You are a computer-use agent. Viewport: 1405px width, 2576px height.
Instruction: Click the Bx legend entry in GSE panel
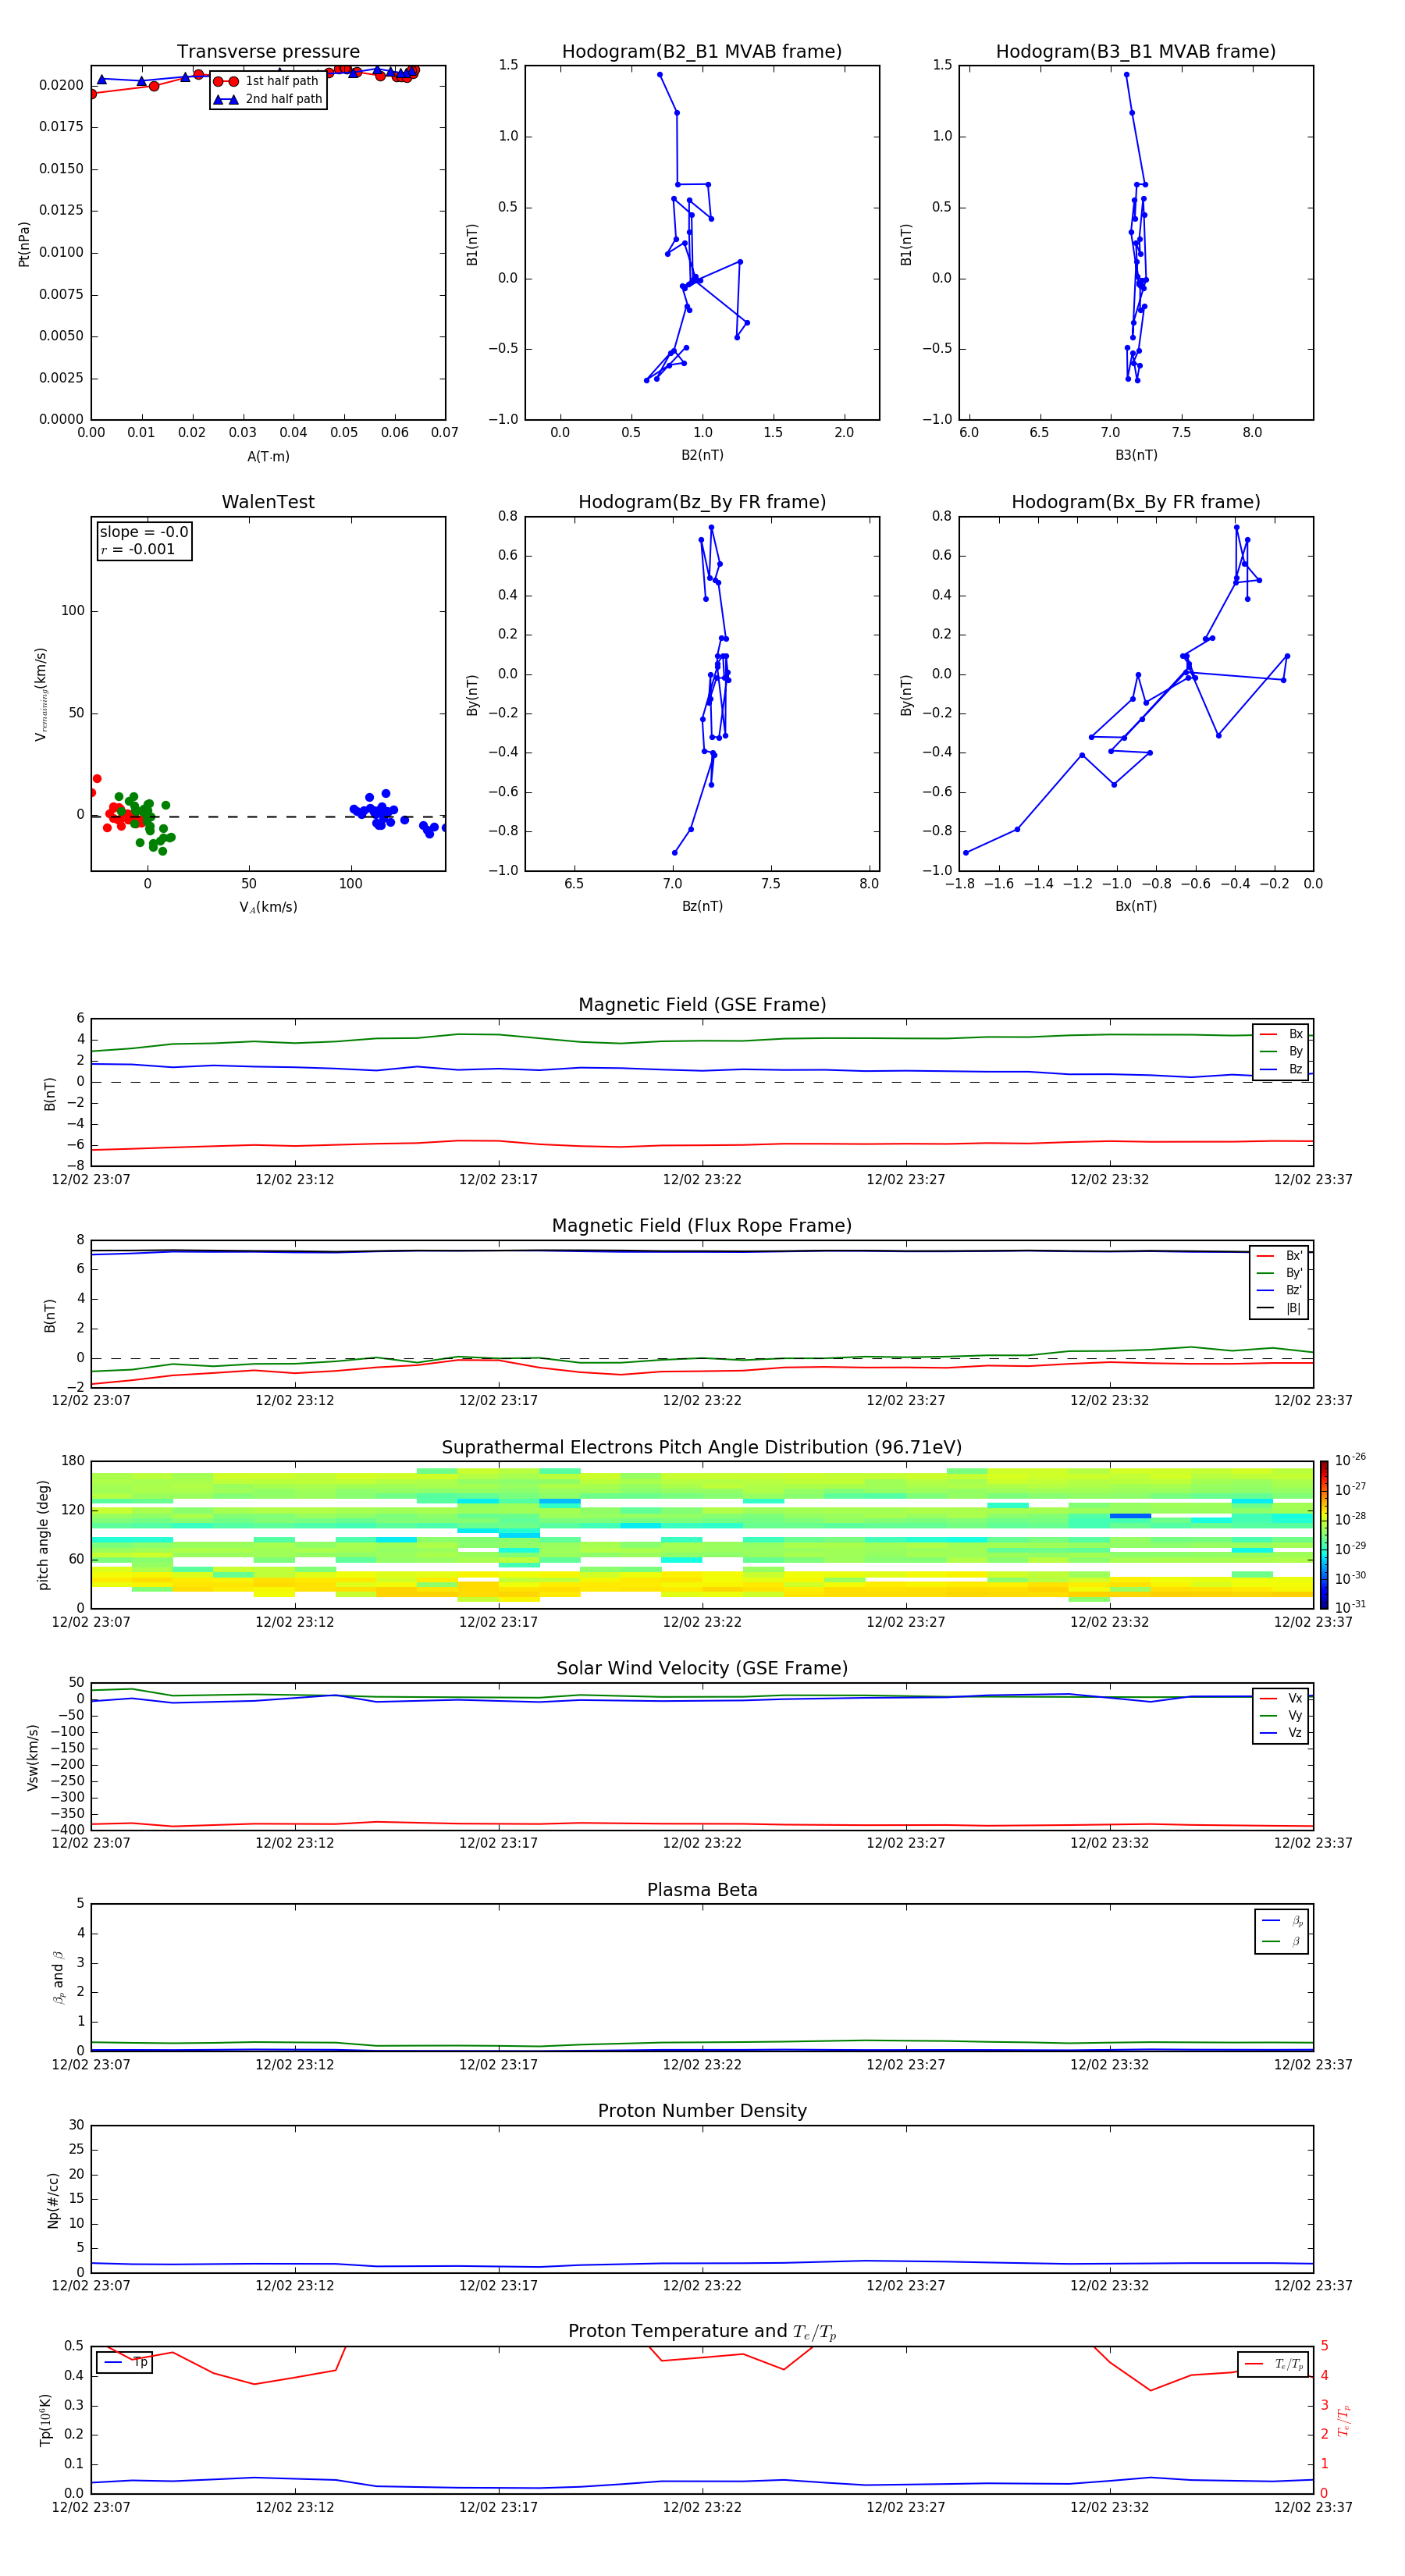[1281, 1034]
